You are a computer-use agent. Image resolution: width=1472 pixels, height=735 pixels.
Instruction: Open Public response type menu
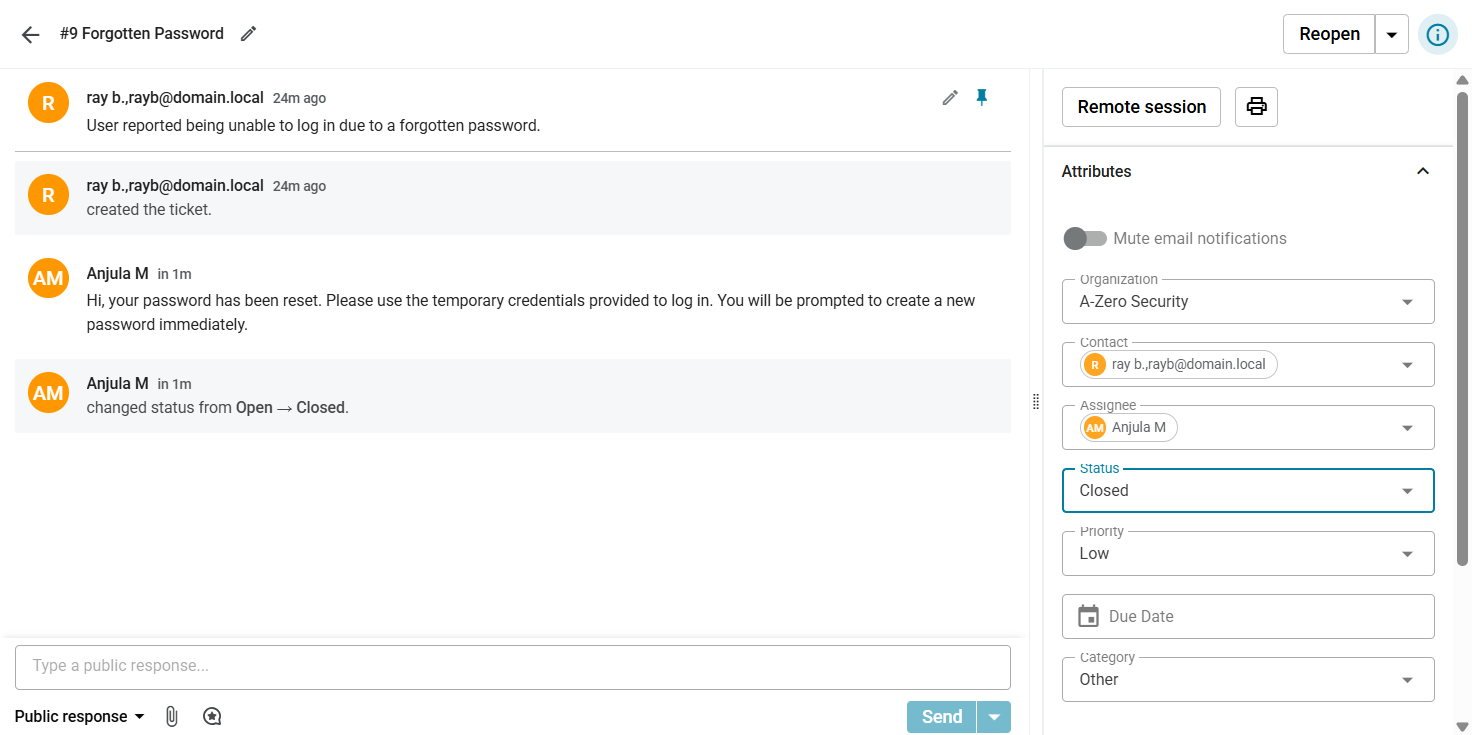80,716
